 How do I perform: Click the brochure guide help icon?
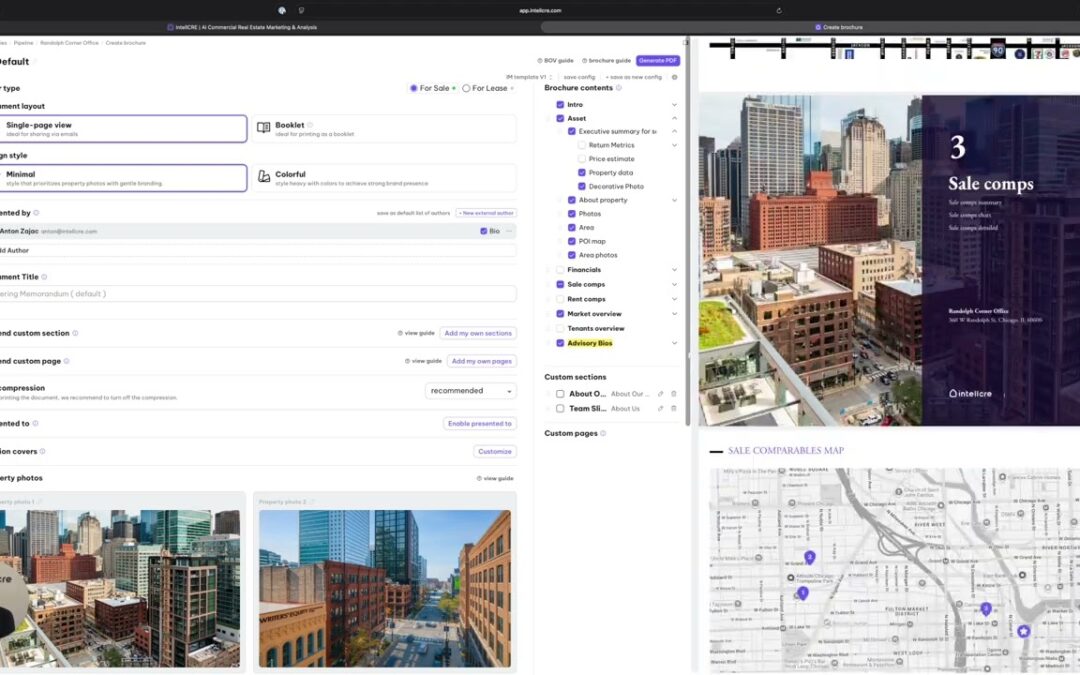(585, 60)
